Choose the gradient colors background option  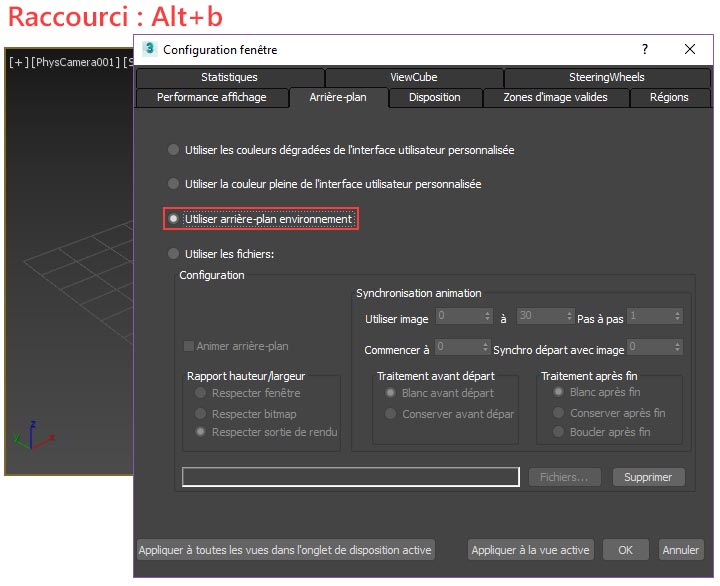click(174, 150)
